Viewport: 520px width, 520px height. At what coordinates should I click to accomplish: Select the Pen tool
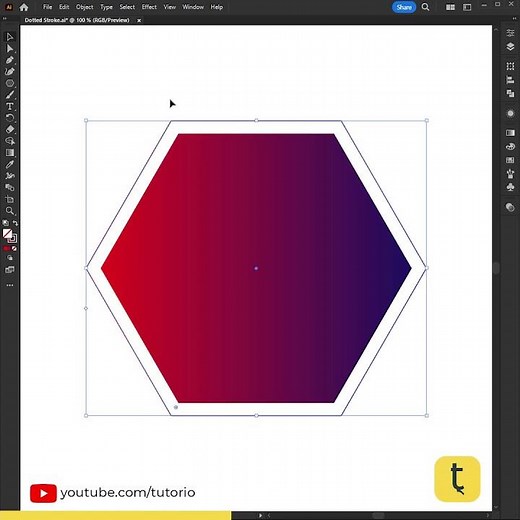tap(9, 60)
